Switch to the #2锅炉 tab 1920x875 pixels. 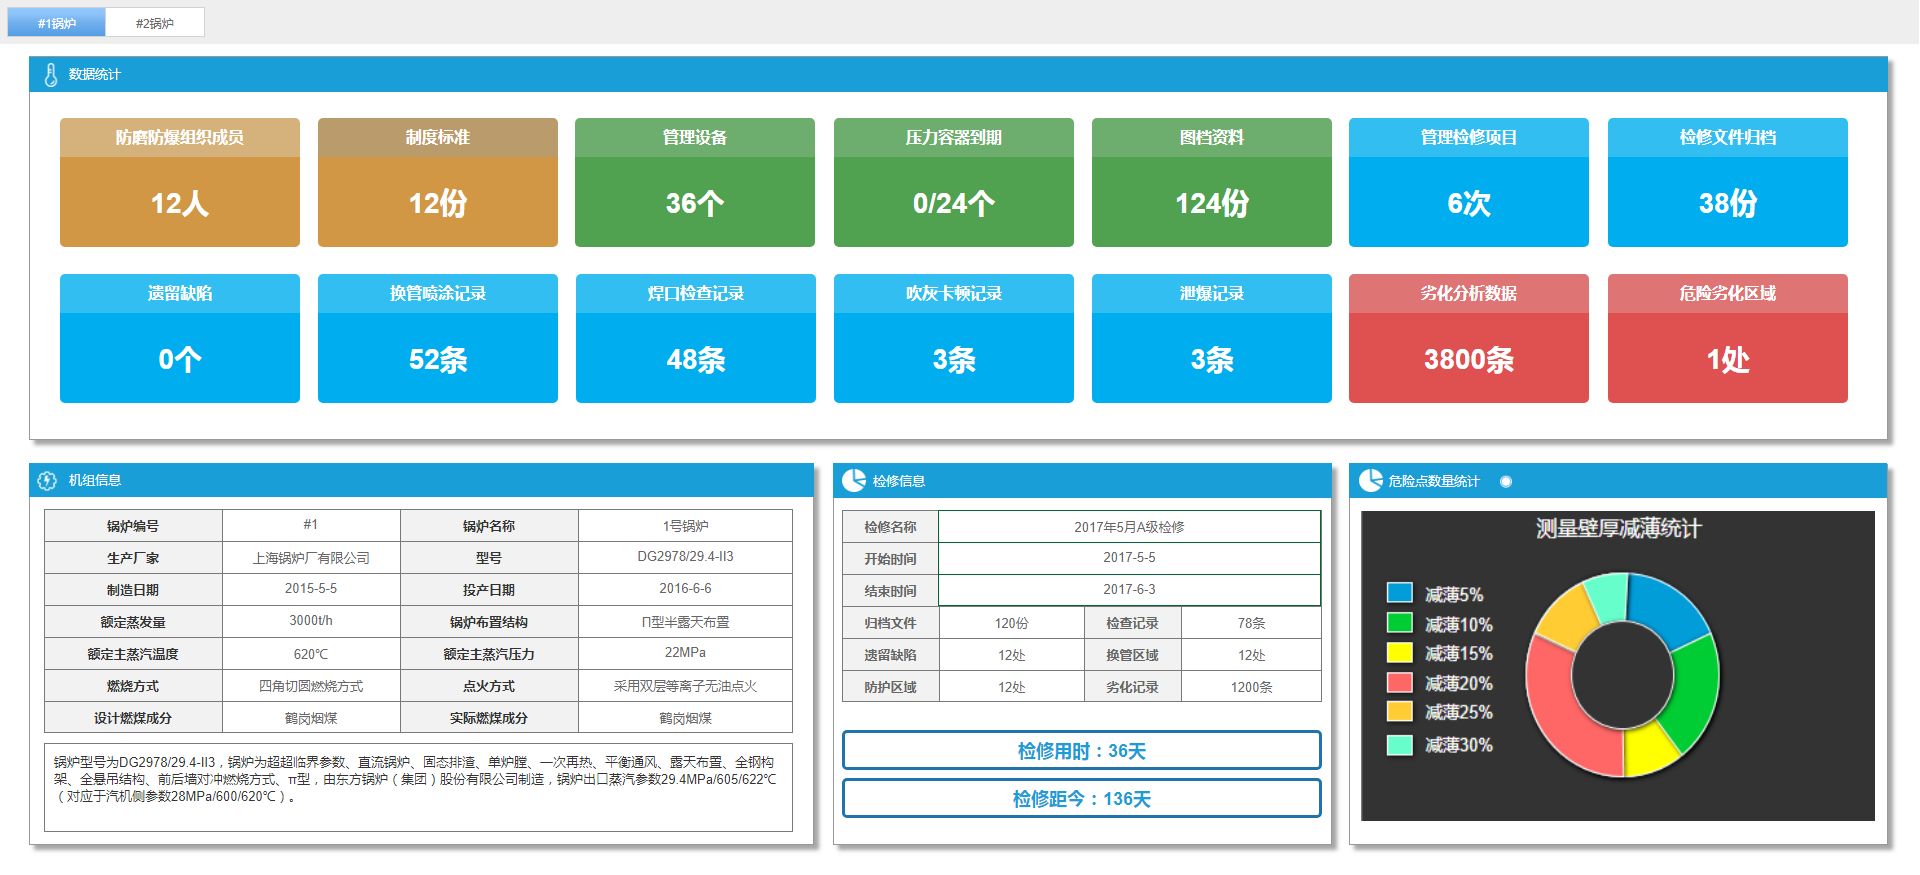tap(155, 22)
